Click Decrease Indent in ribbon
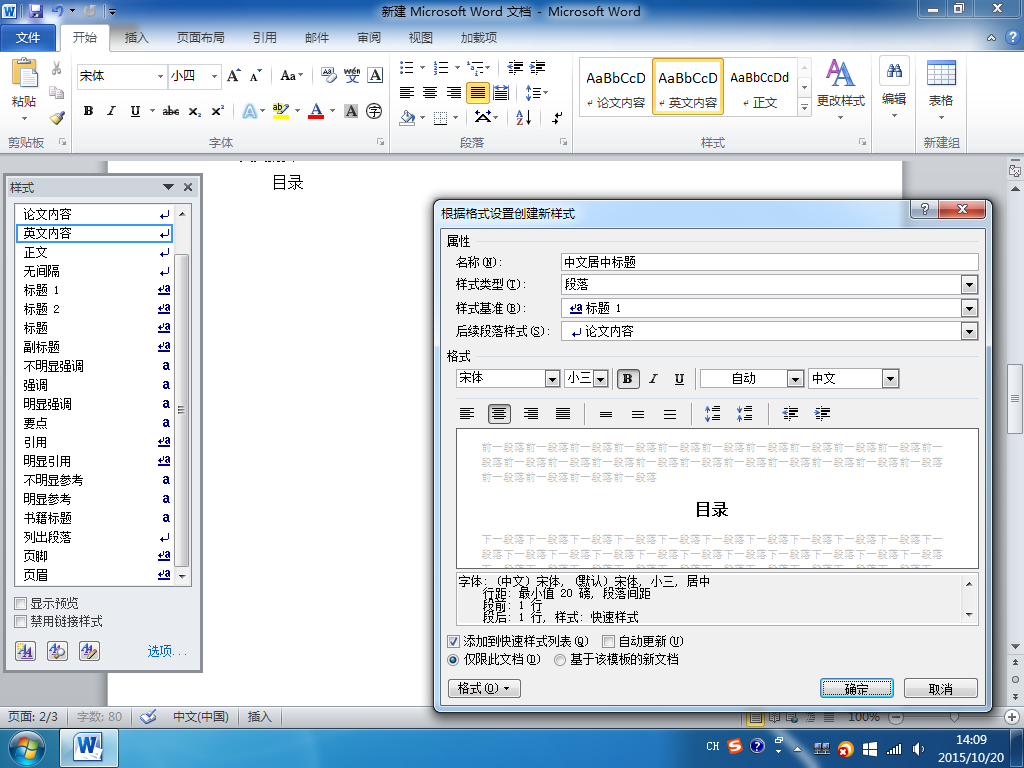 coord(515,67)
